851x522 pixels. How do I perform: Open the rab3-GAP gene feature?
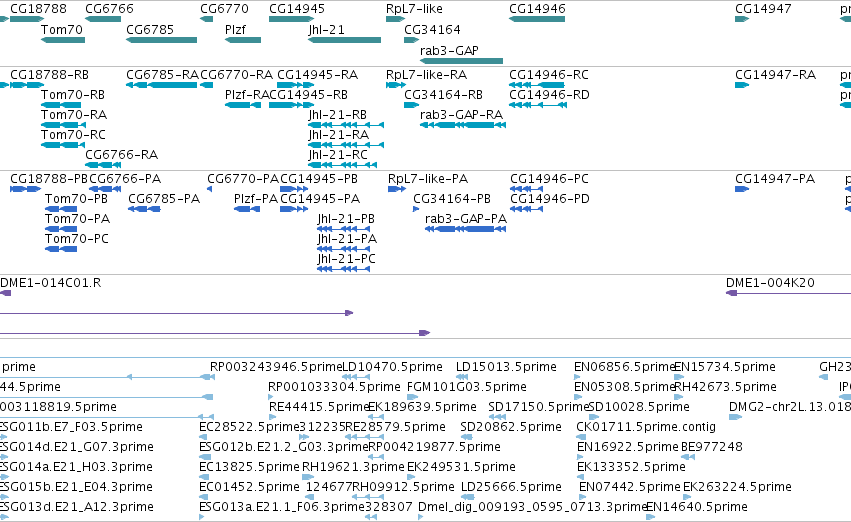coord(461,61)
